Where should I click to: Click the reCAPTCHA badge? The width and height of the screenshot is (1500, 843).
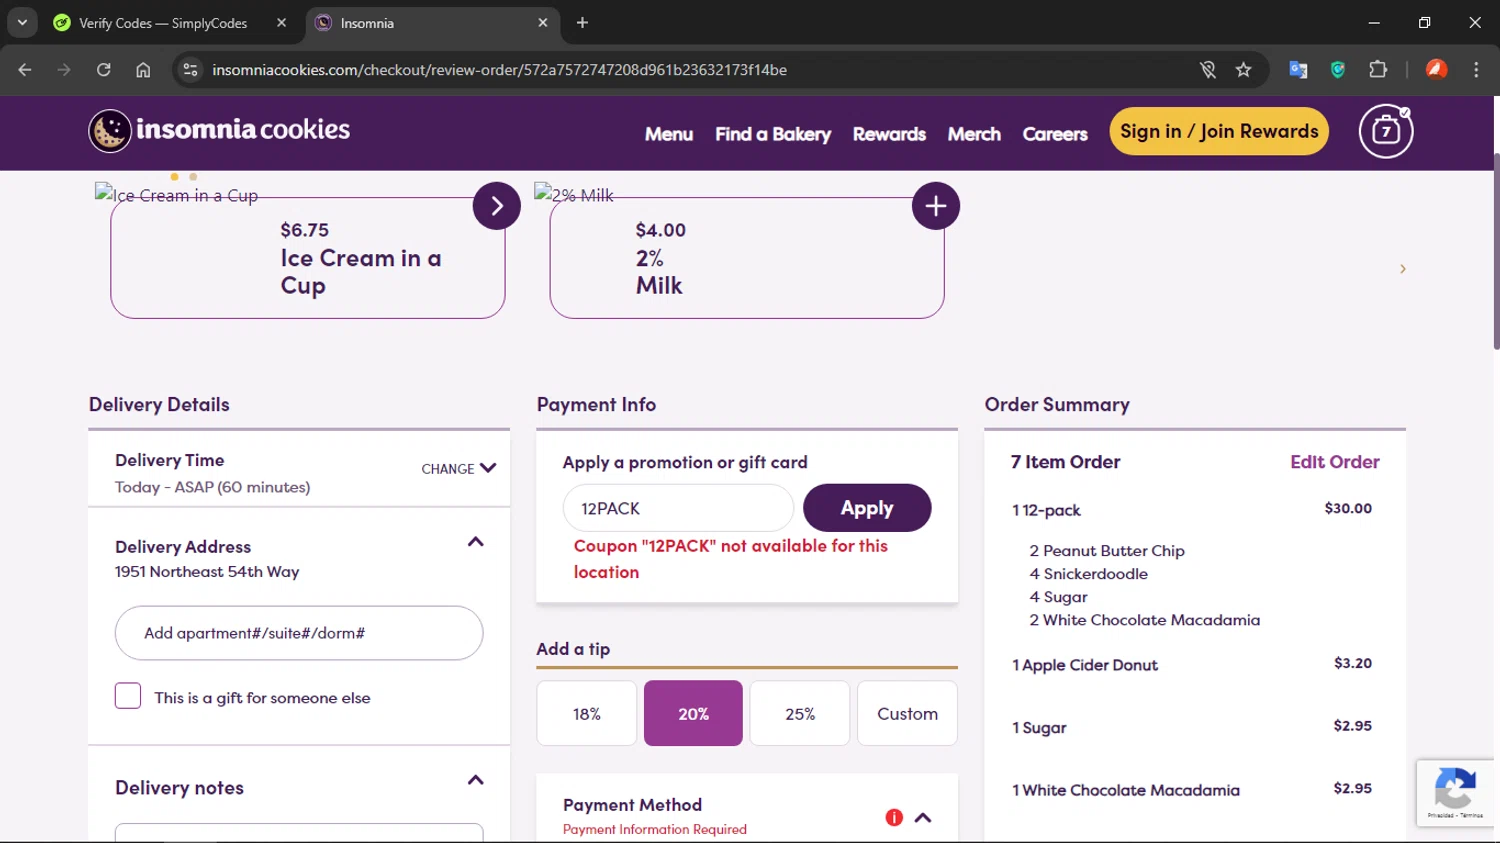pyautogui.click(x=1456, y=793)
